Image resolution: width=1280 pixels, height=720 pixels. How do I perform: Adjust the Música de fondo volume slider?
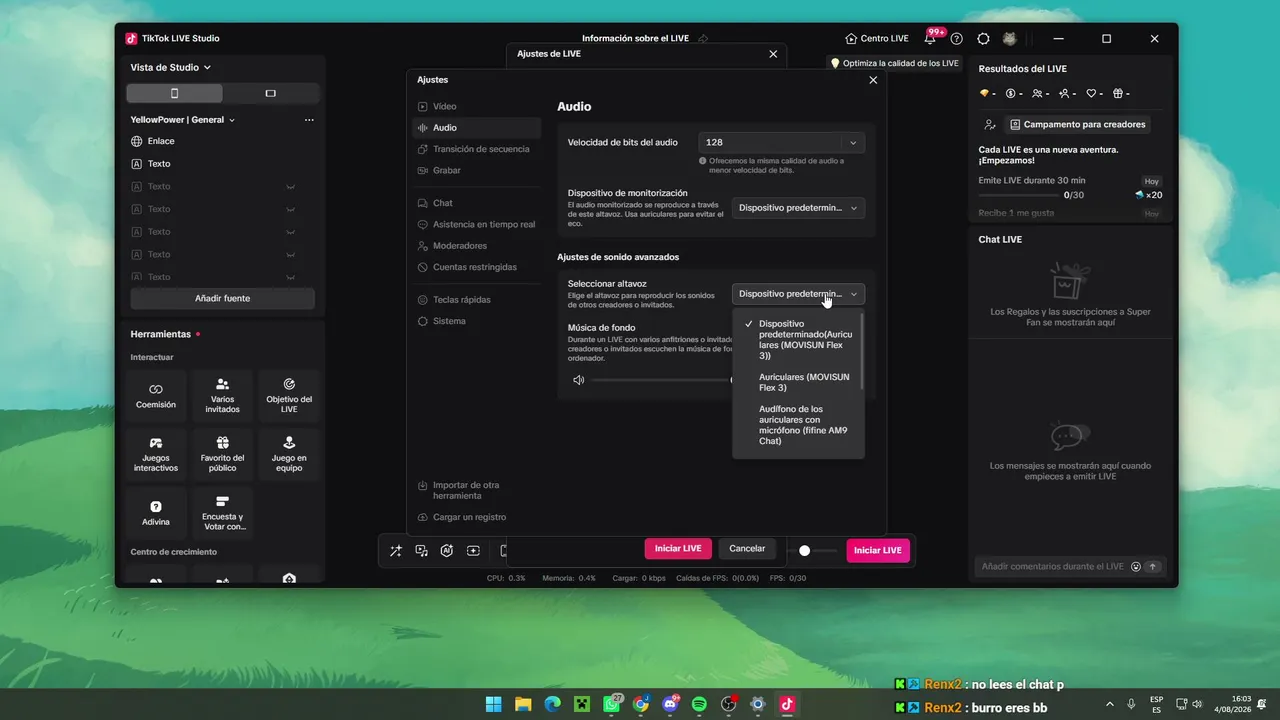pyautogui.click(x=662, y=380)
